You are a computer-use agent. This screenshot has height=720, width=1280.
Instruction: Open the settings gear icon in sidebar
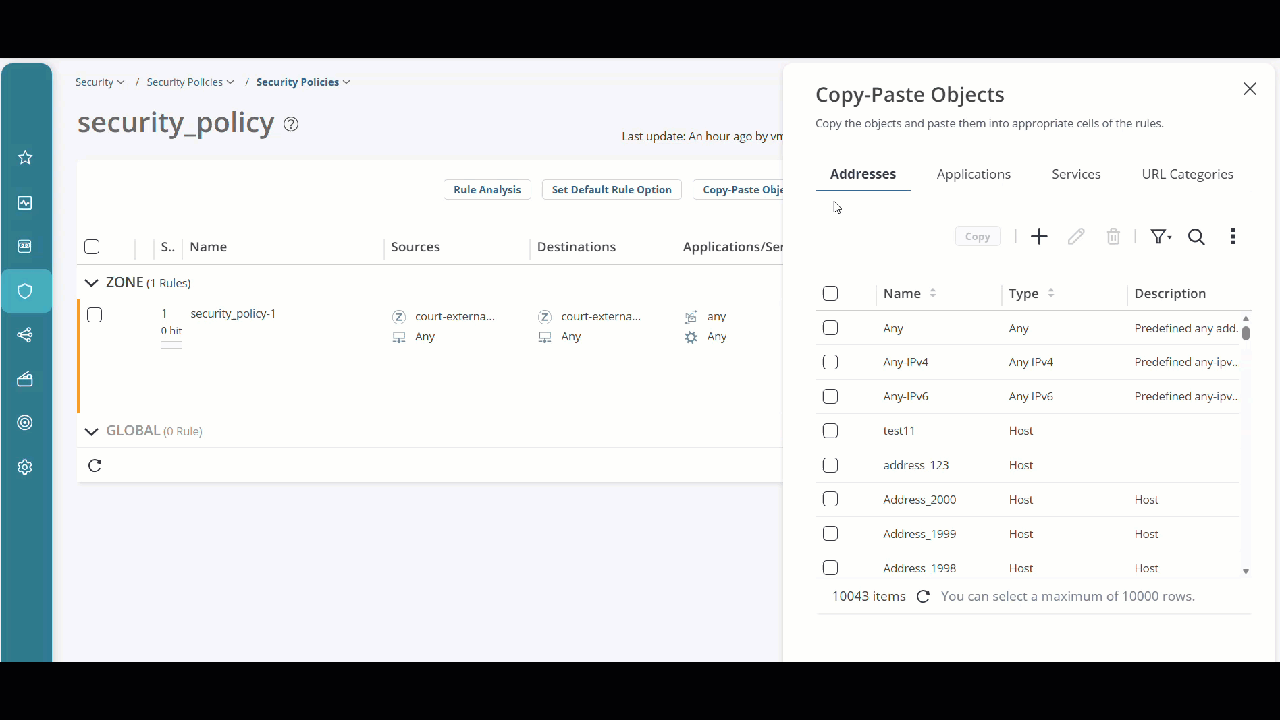pyautogui.click(x=25, y=467)
